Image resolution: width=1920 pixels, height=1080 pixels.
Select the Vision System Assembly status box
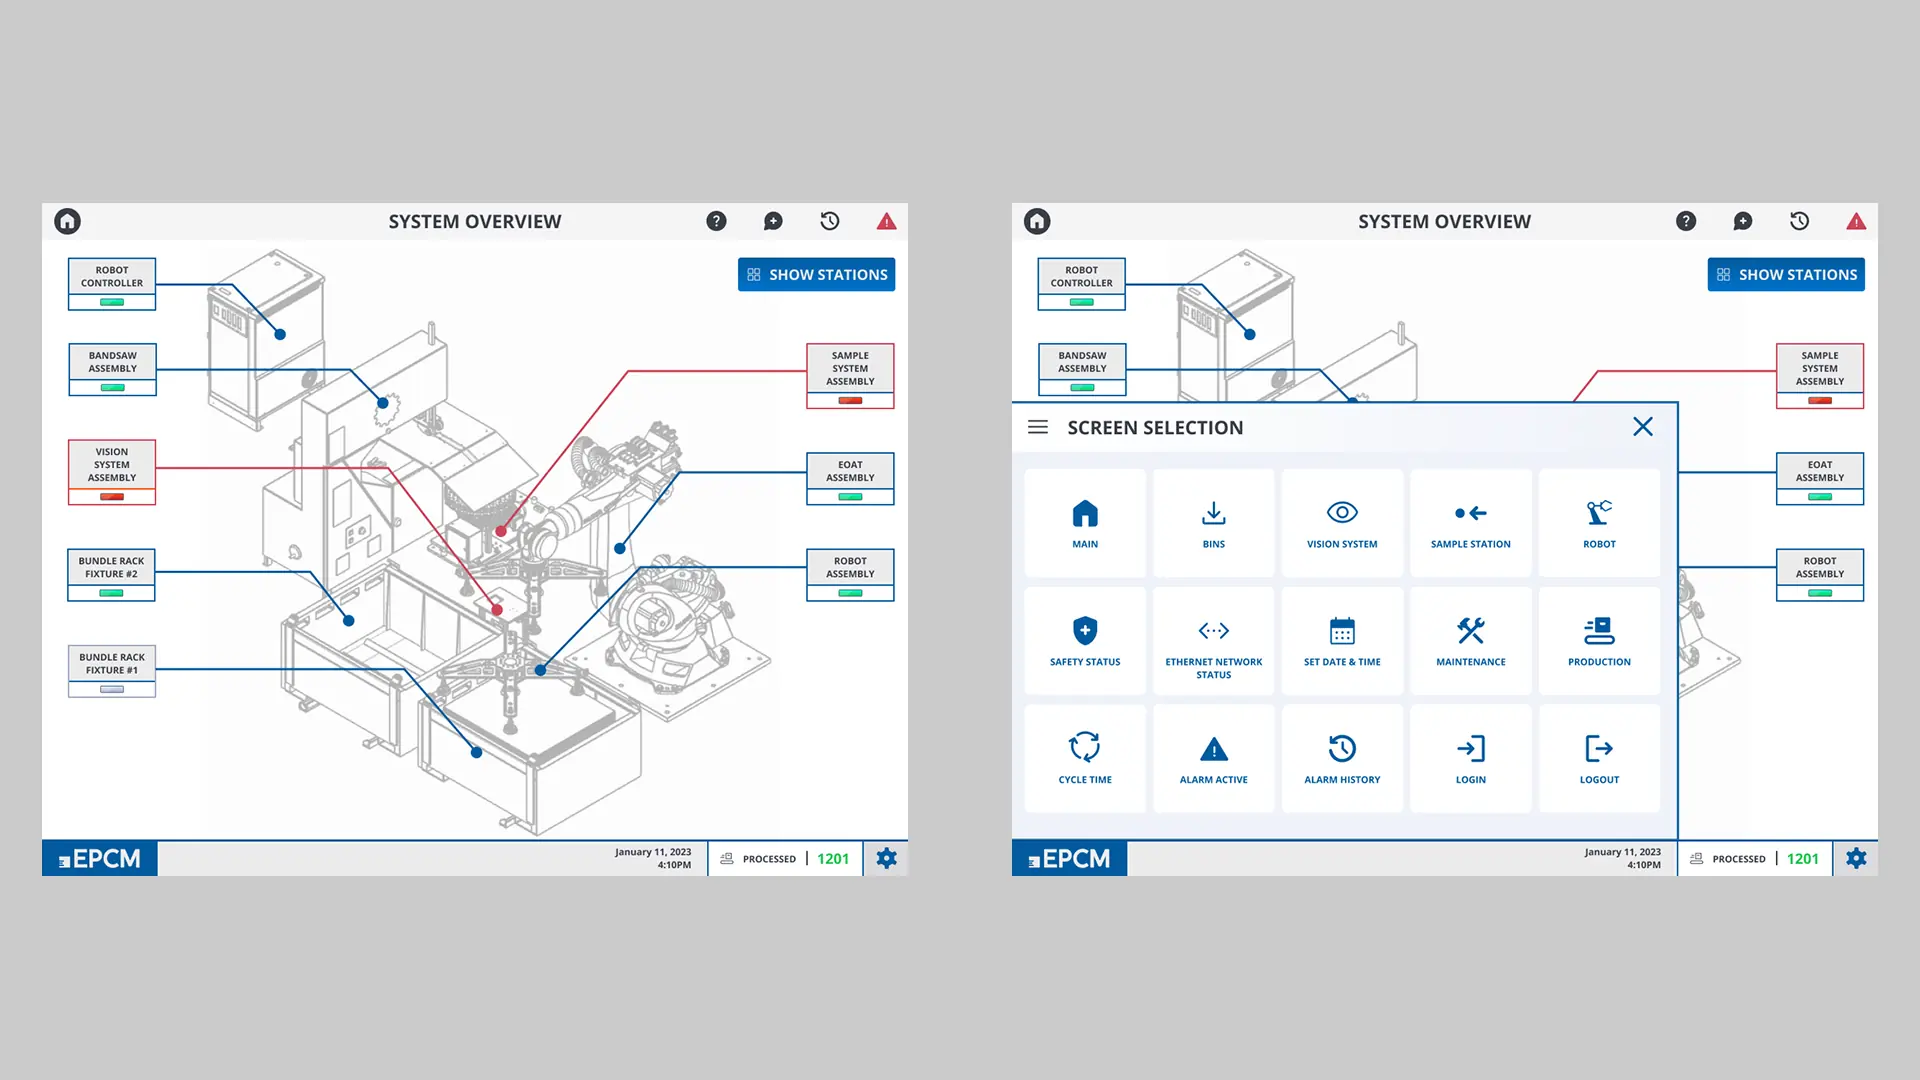tap(112, 471)
